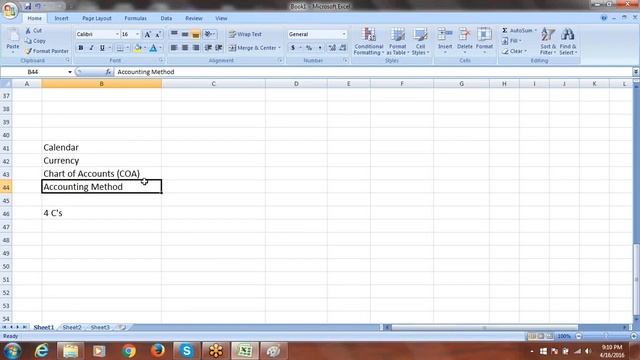Apply Percent Style format
640x360 pixels.
(x=309, y=48)
